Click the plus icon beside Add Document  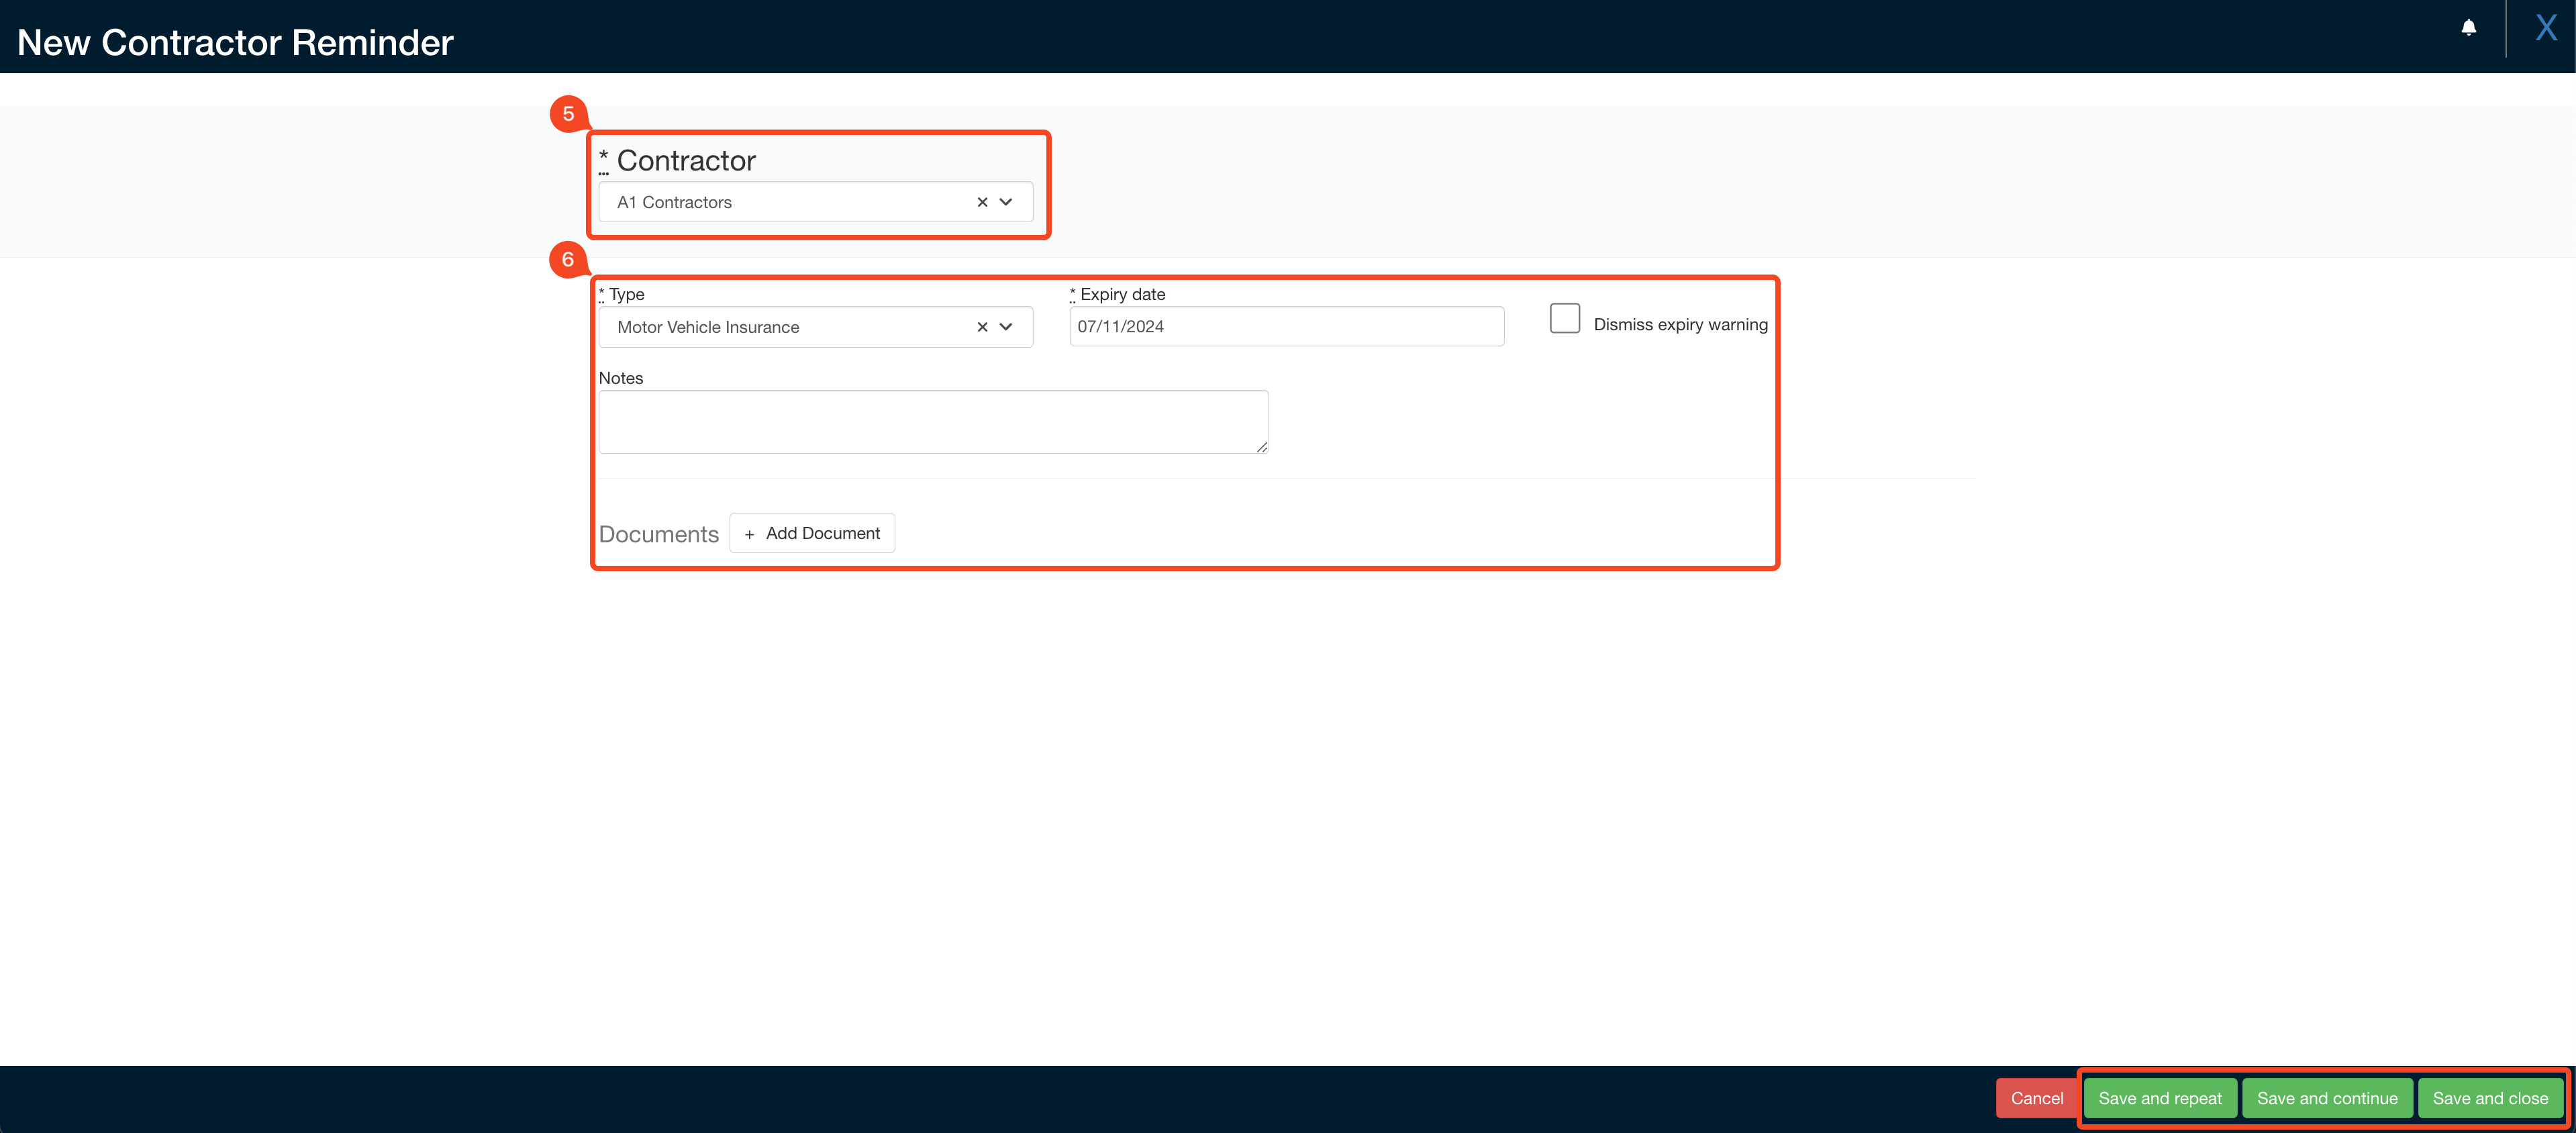(x=749, y=534)
